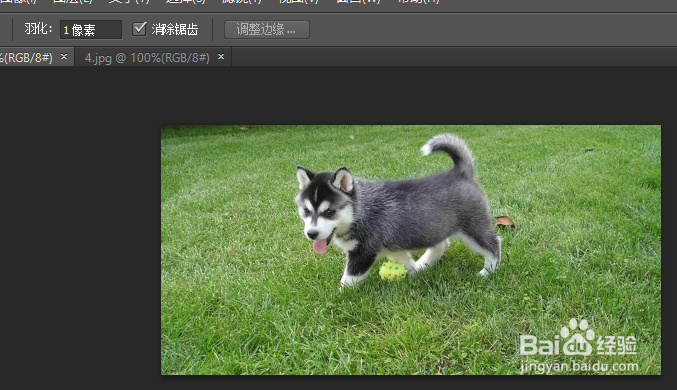Click the husky puppy photo on the canvas
677x390 pixels.
coord(411,250)
